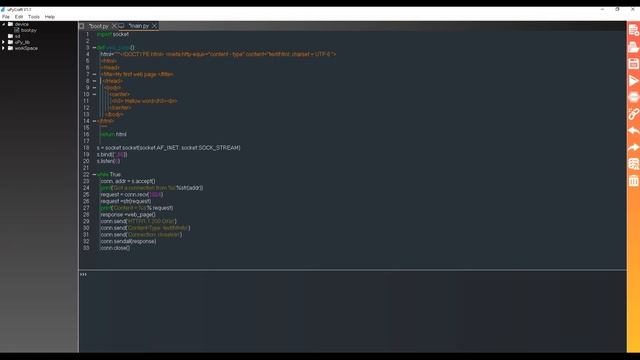Create a new file with the toolbar icon
The image size is (640, 360).
(633, 30)
